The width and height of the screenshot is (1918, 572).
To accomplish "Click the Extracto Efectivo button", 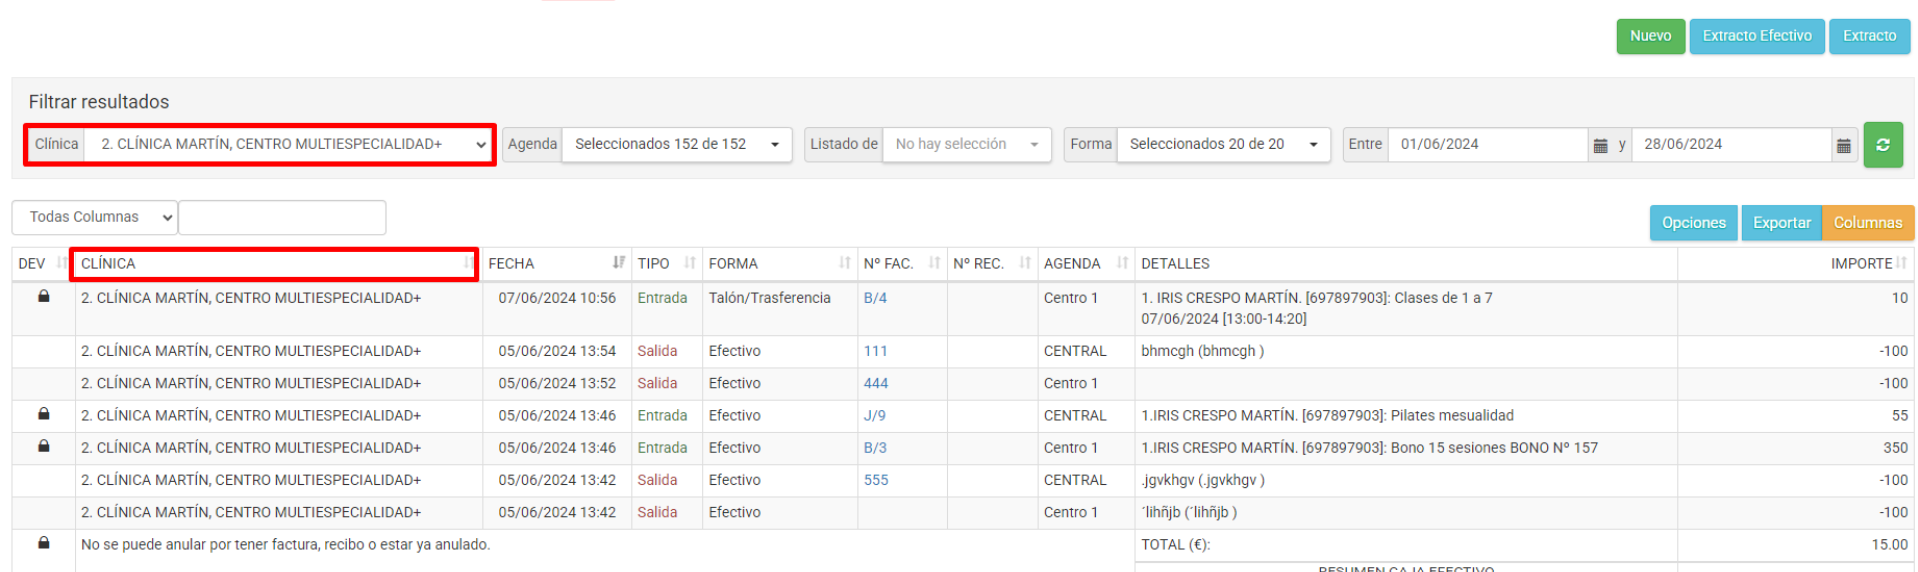I will pos(1756,36).
